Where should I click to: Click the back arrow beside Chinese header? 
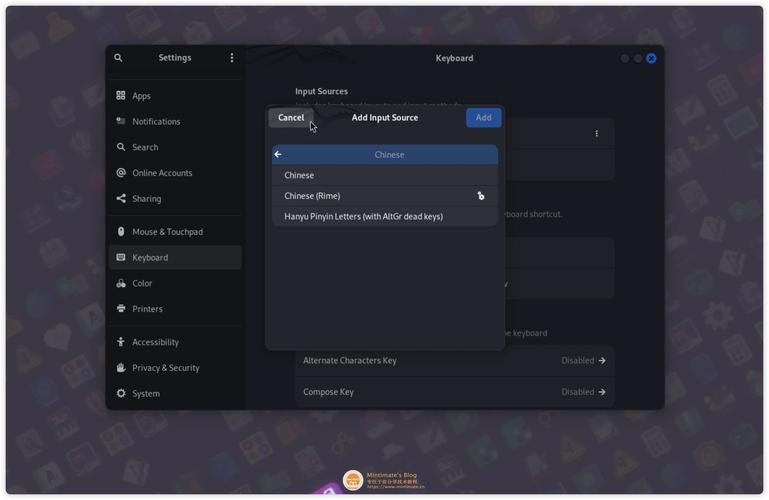278,155
